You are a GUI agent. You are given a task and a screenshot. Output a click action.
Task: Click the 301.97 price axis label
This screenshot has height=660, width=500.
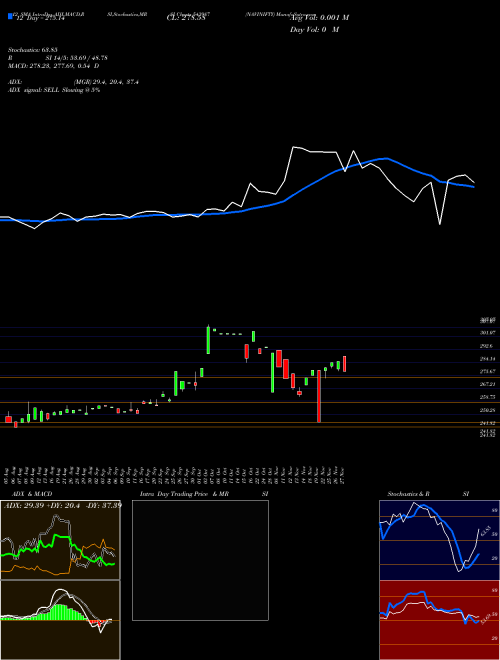point(488,333)
